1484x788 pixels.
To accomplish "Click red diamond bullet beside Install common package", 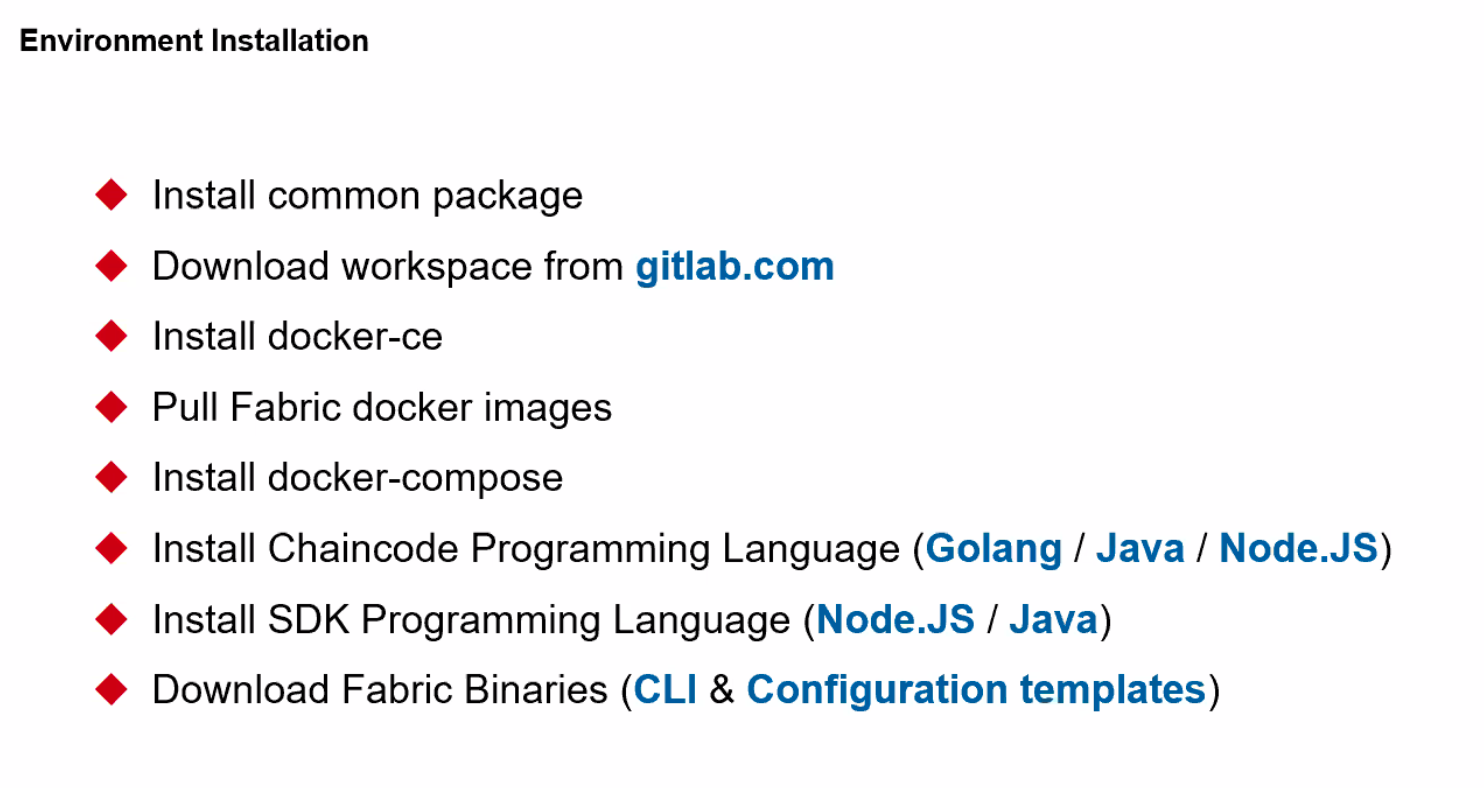I will coord(111,194).
